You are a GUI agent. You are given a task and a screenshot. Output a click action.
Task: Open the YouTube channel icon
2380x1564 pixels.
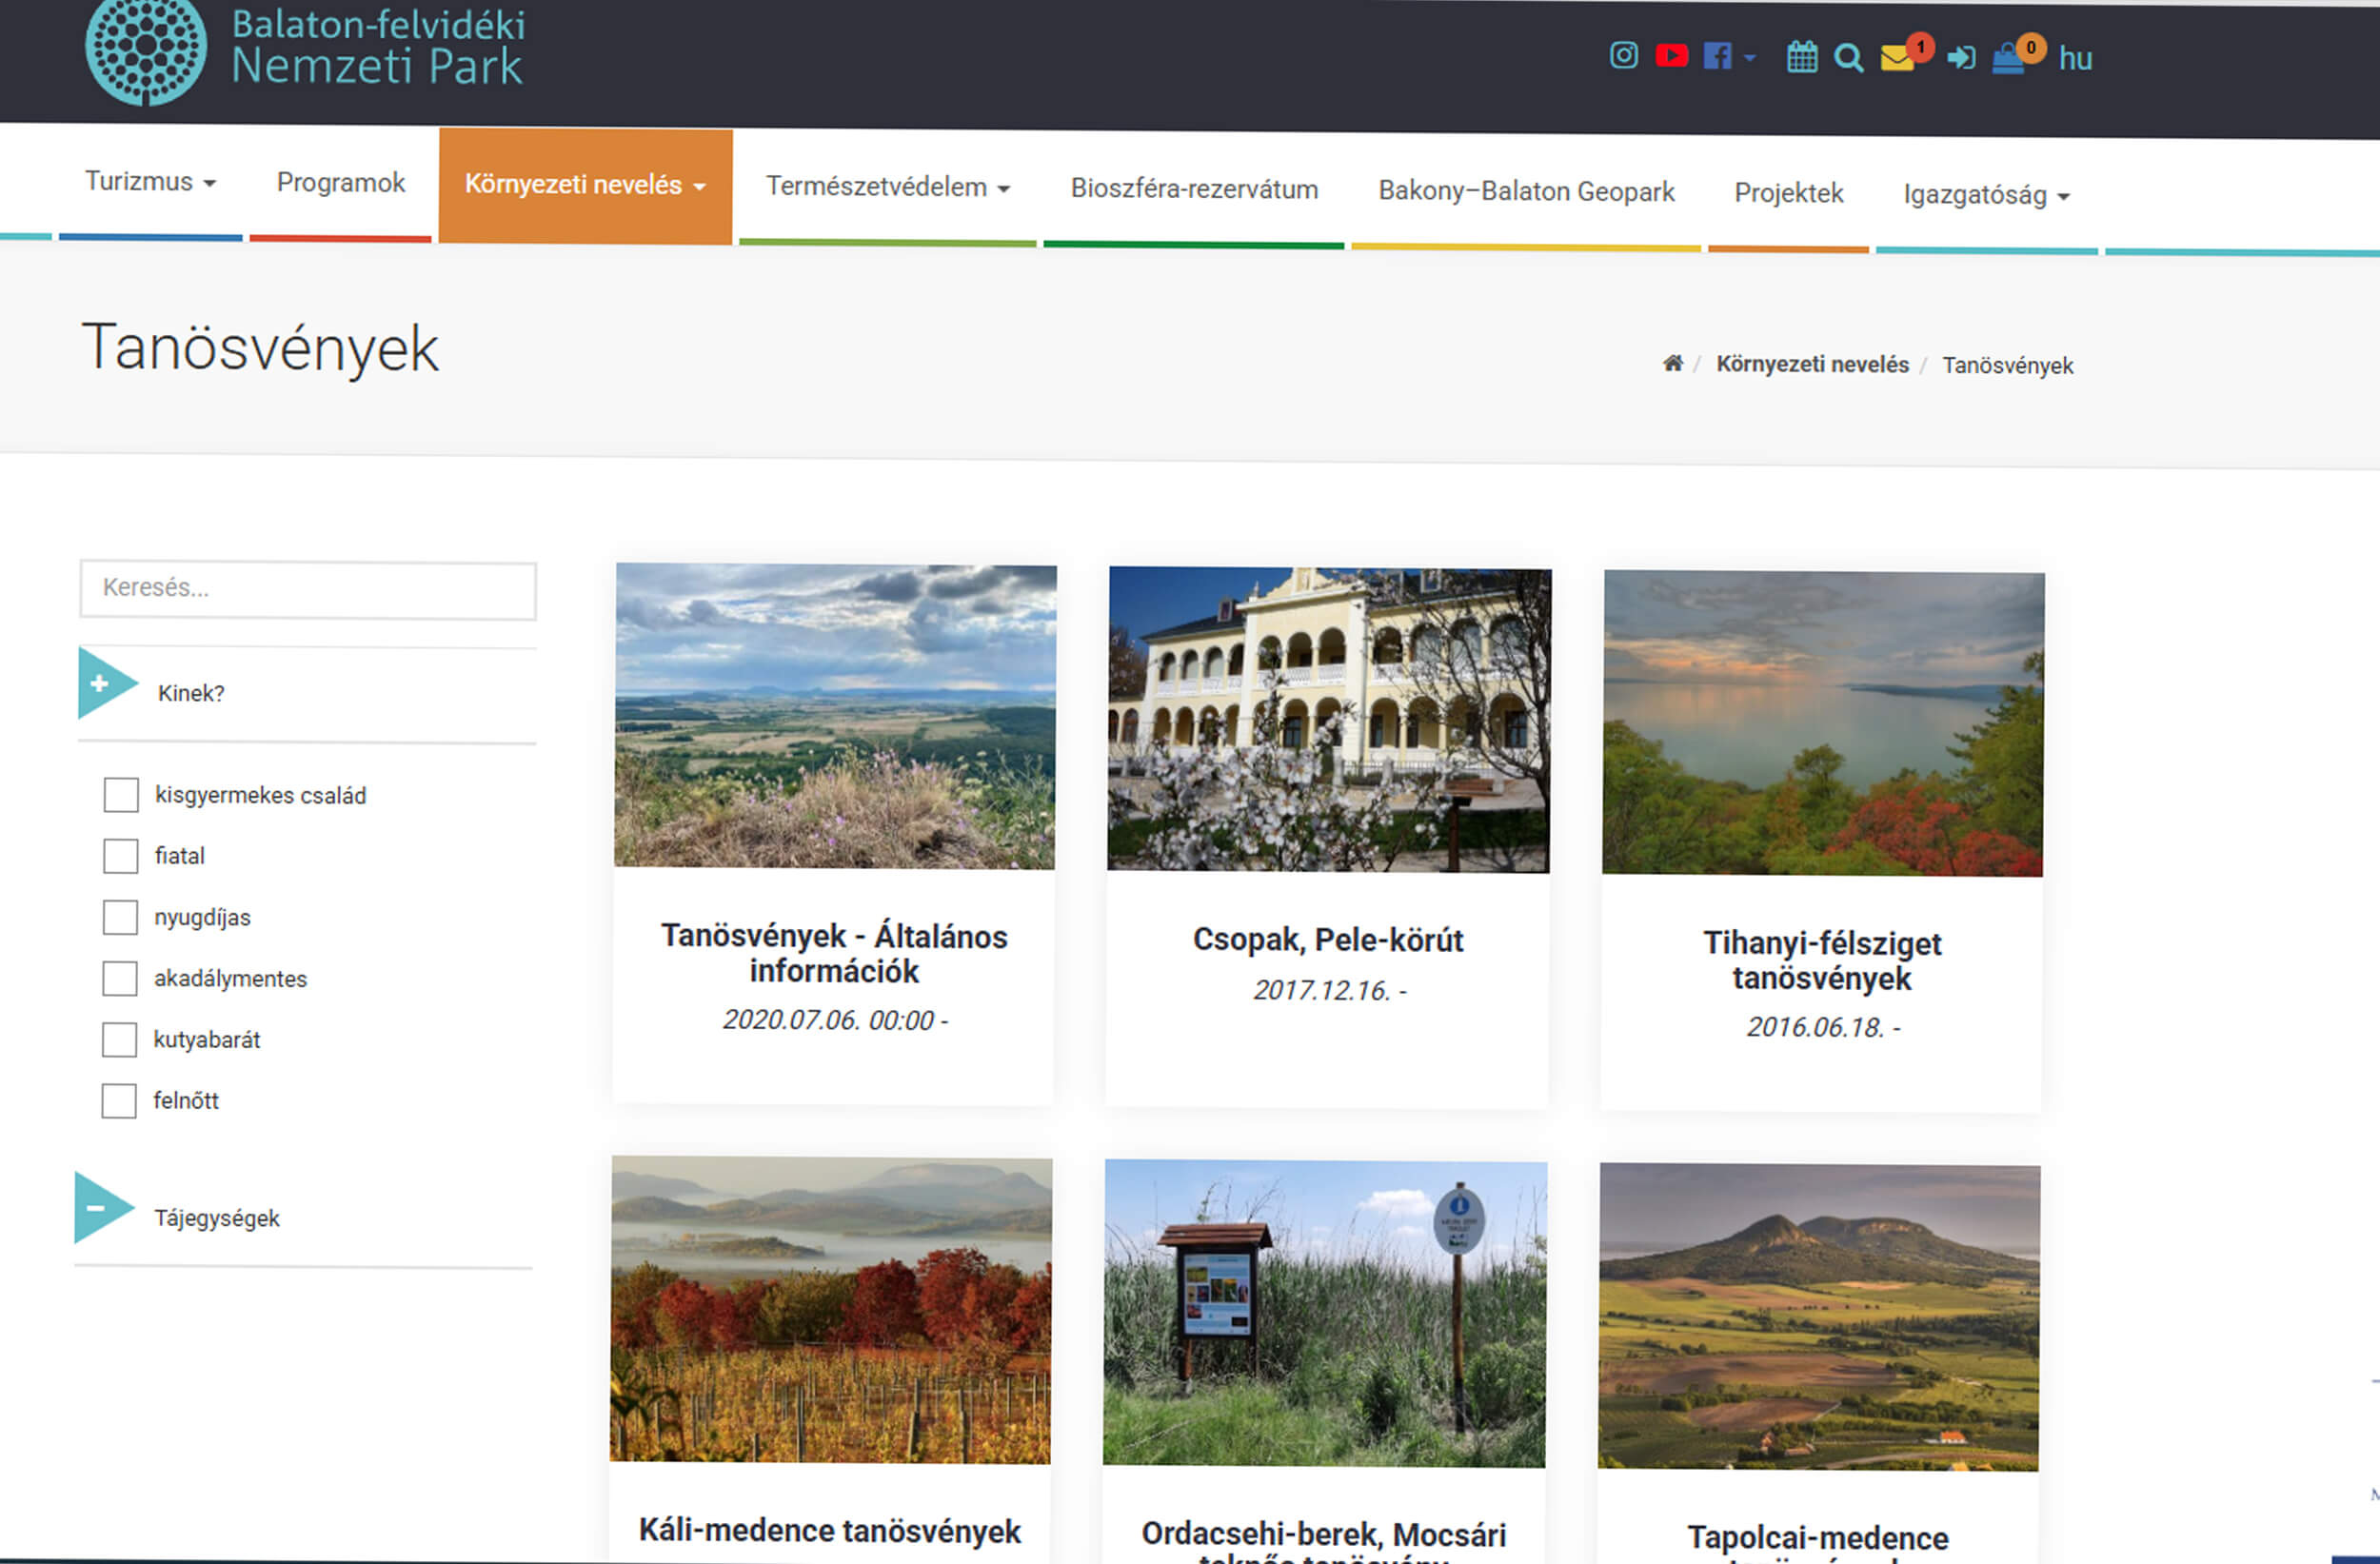(1671, 56)
